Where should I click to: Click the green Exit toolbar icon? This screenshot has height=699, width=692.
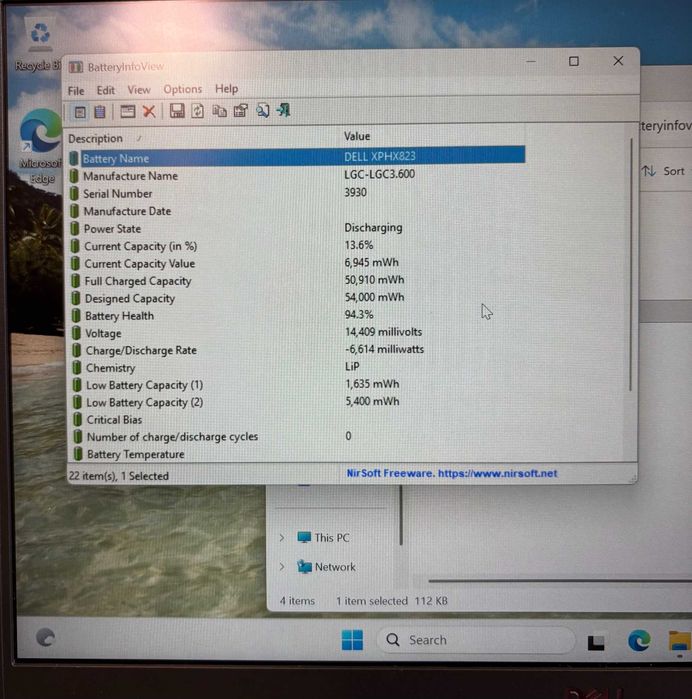[x=284, y=110]
